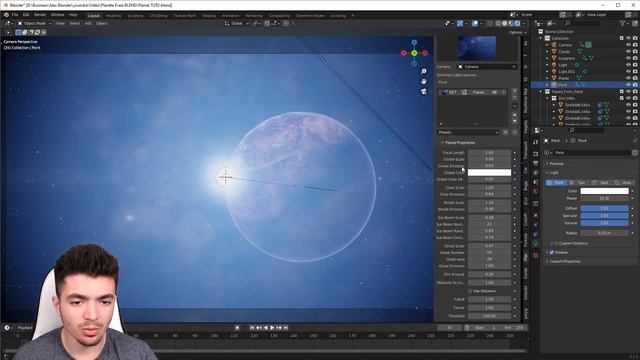Toggle viewport gizmos icon
Image resolution: width=640 pixels, height=360 pixels.
460,24
